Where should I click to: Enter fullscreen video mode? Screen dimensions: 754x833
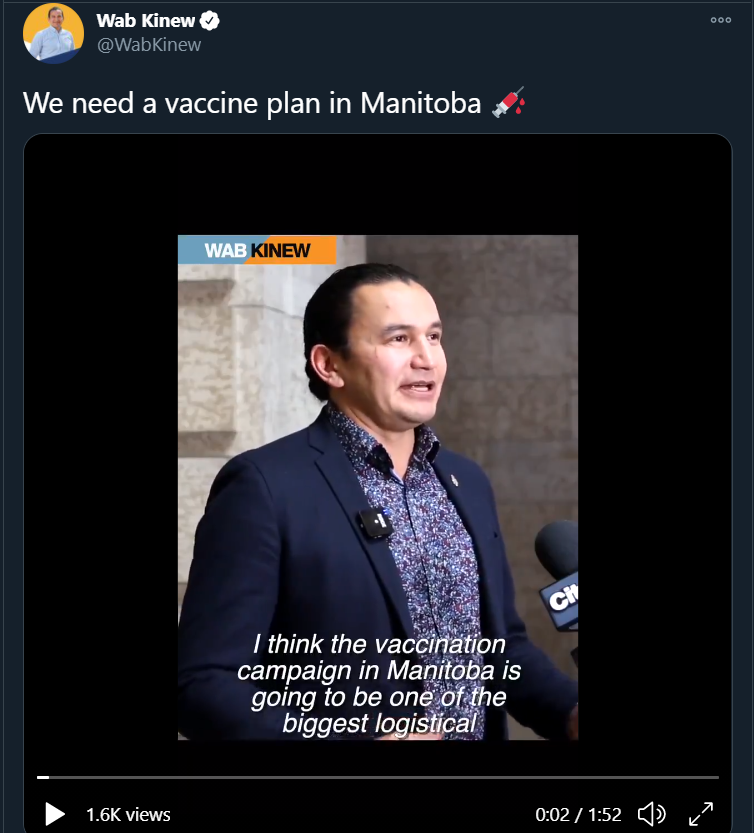pos(702,814)
